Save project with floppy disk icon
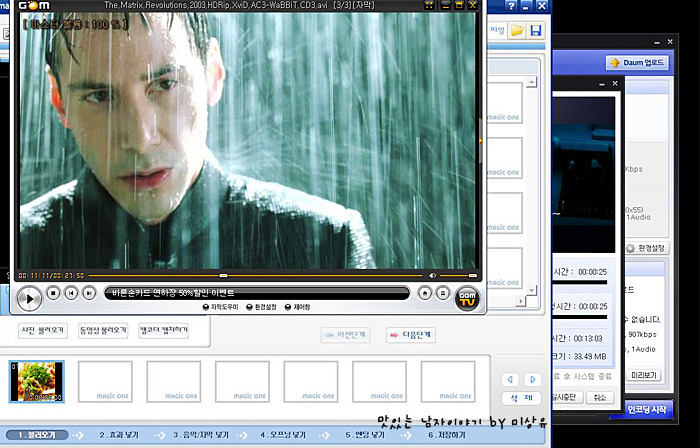Viewport: 700px width, 448px height. 536,30
